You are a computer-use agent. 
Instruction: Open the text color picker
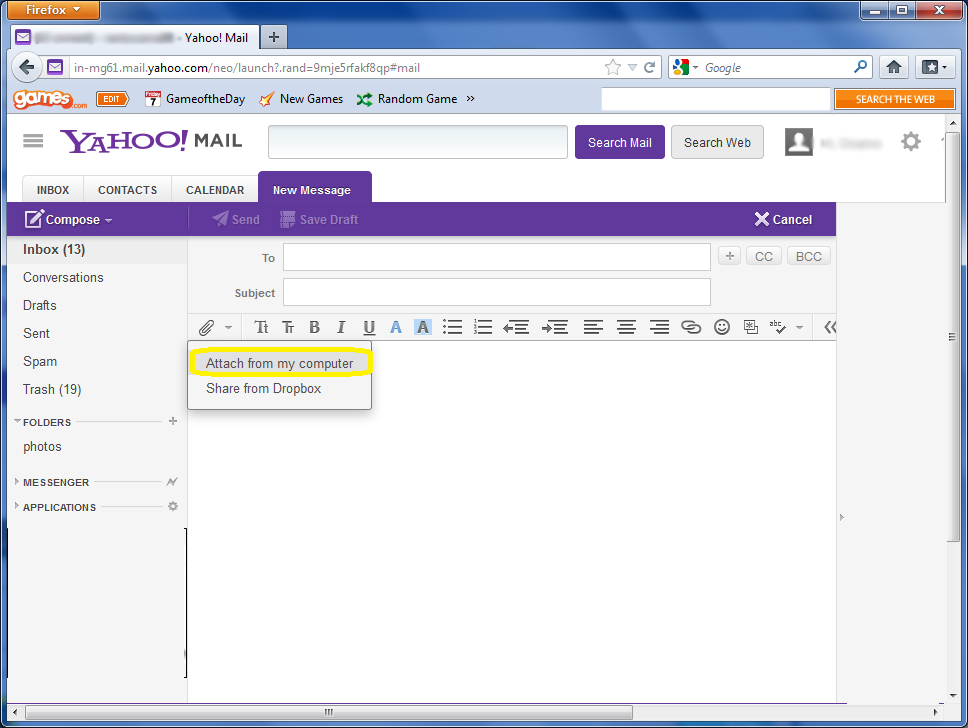tap(396, 327)
